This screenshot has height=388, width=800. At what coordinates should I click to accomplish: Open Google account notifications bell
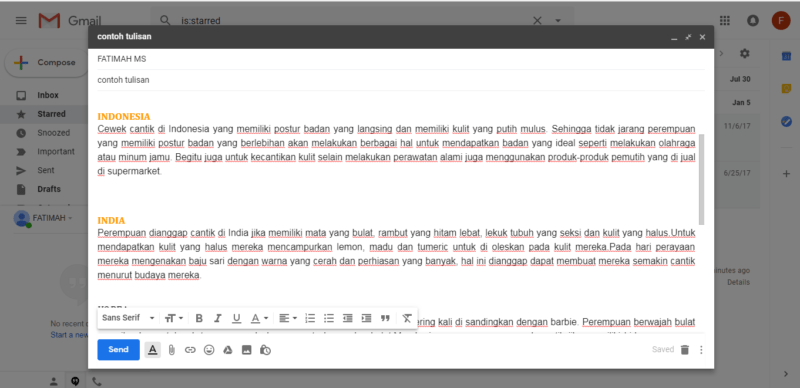click(753, 20)
